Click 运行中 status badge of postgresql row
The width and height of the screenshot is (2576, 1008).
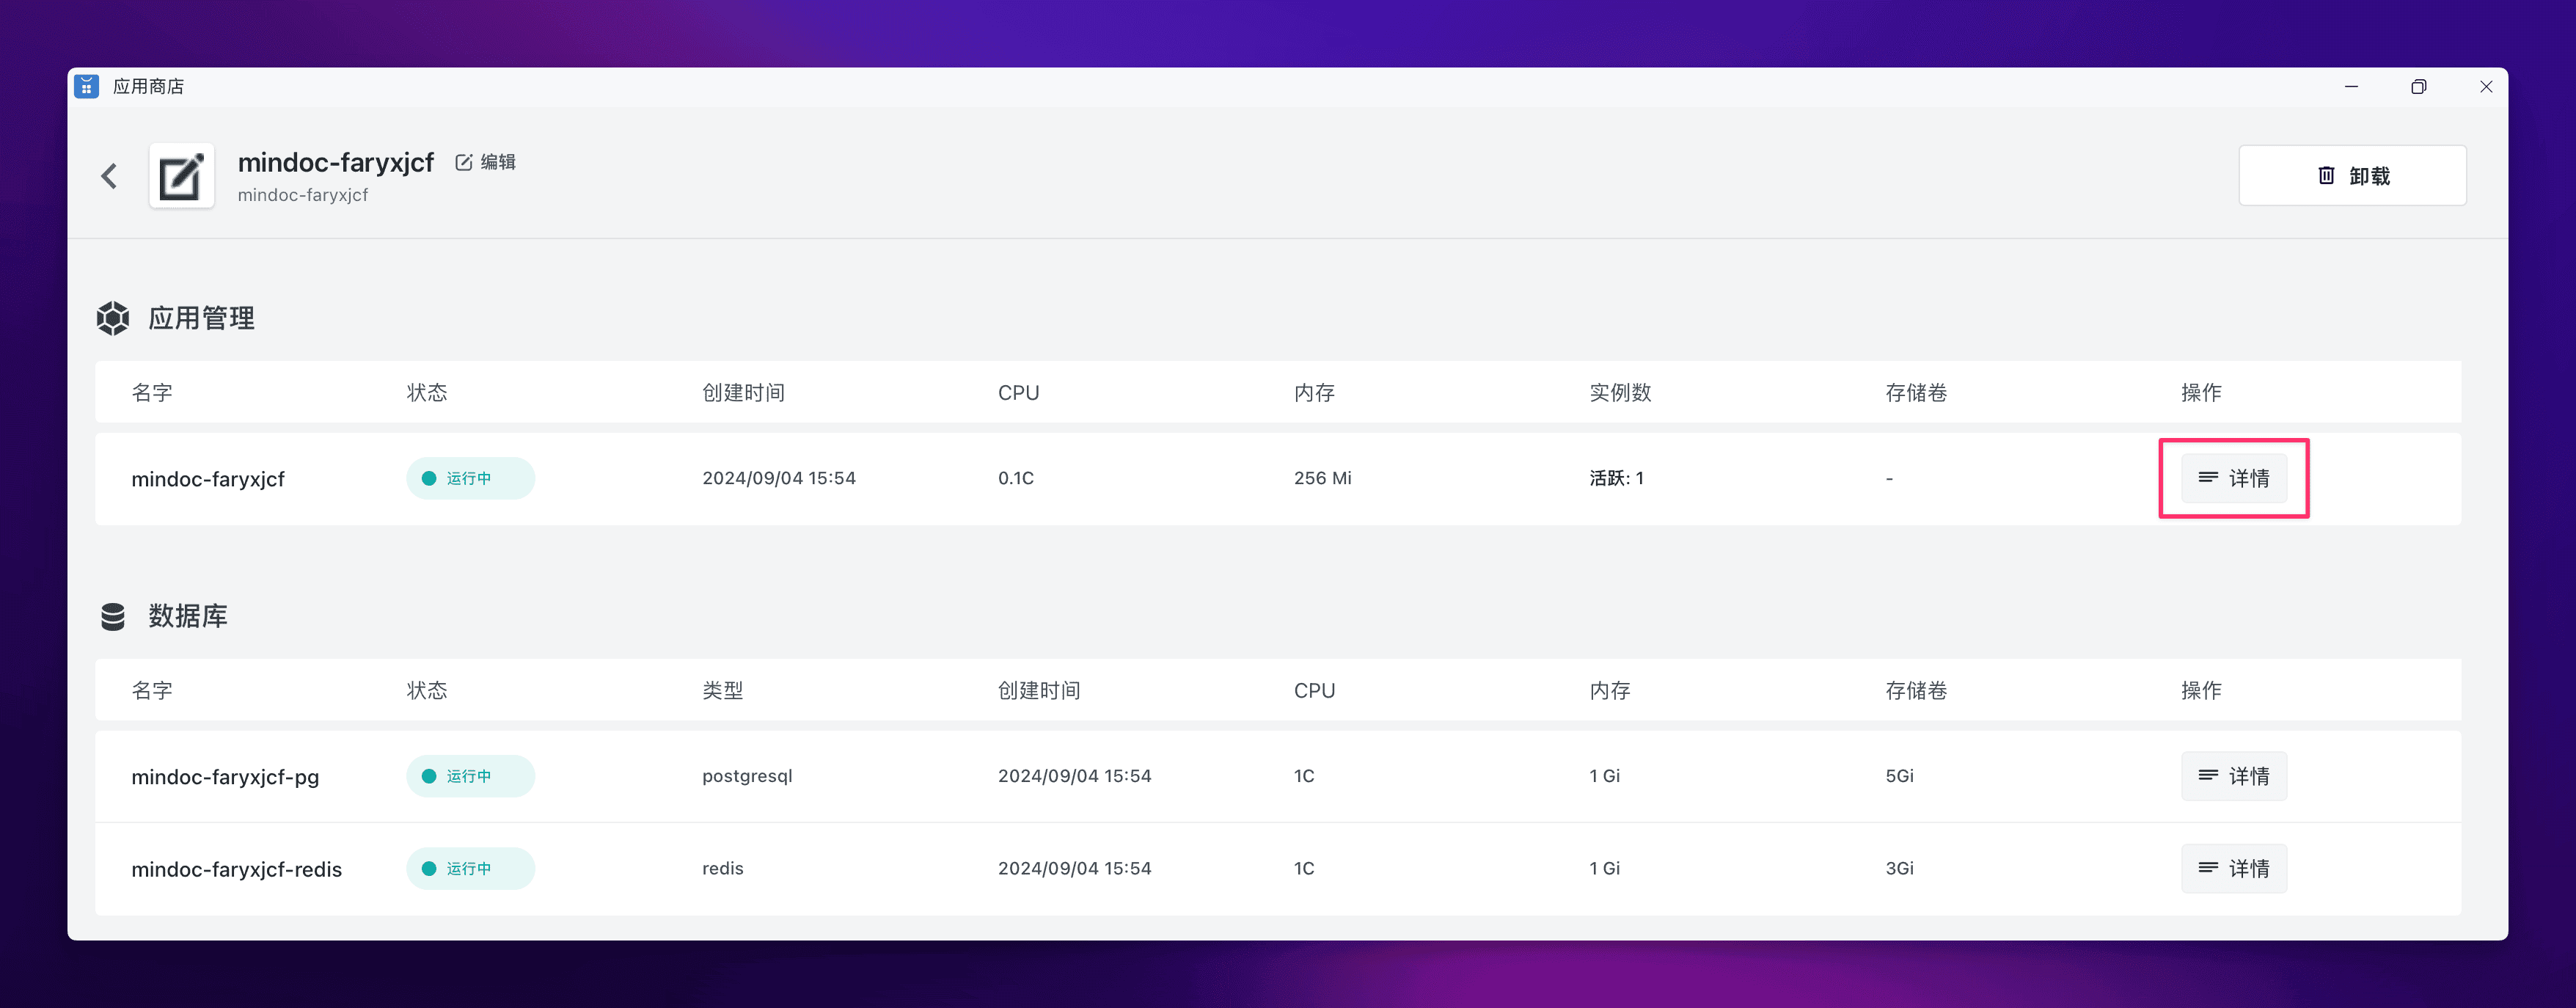[470, 776]
